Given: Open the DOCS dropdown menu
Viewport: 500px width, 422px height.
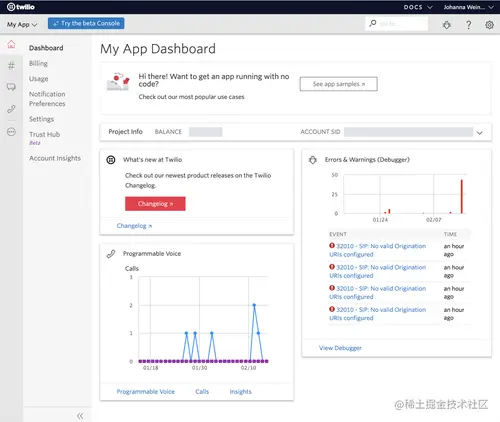Looking at the screenshot, I should click(x=418, y=7).
